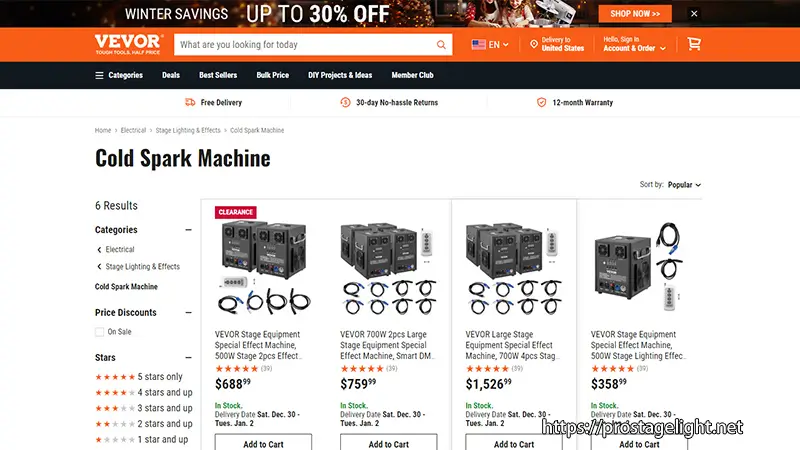
Task: Filter by 5 stars only
Action: [139, 377]
